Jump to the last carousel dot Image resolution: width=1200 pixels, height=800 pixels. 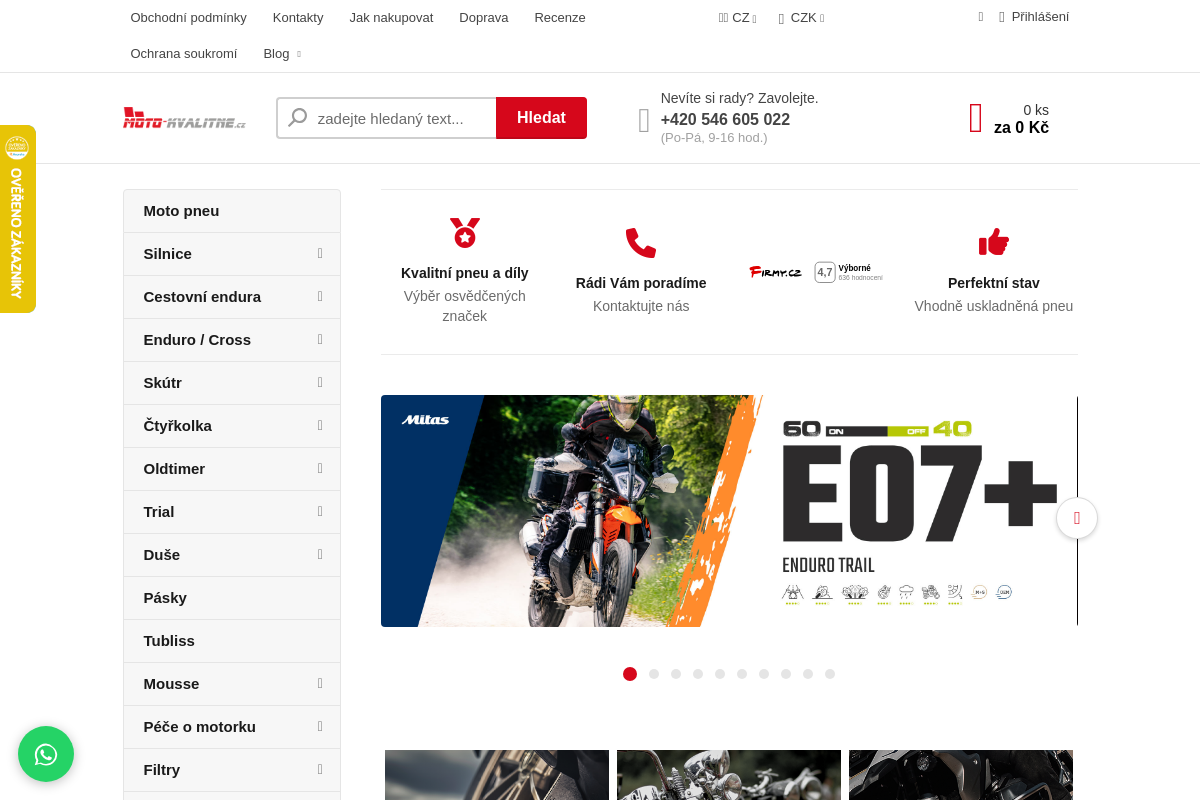point(830,674)
